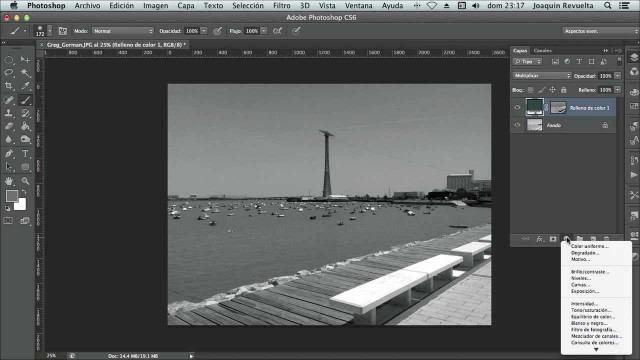Change the screen mode
The width and height of the screenshot is (640, 360).
tap(25, 221)
